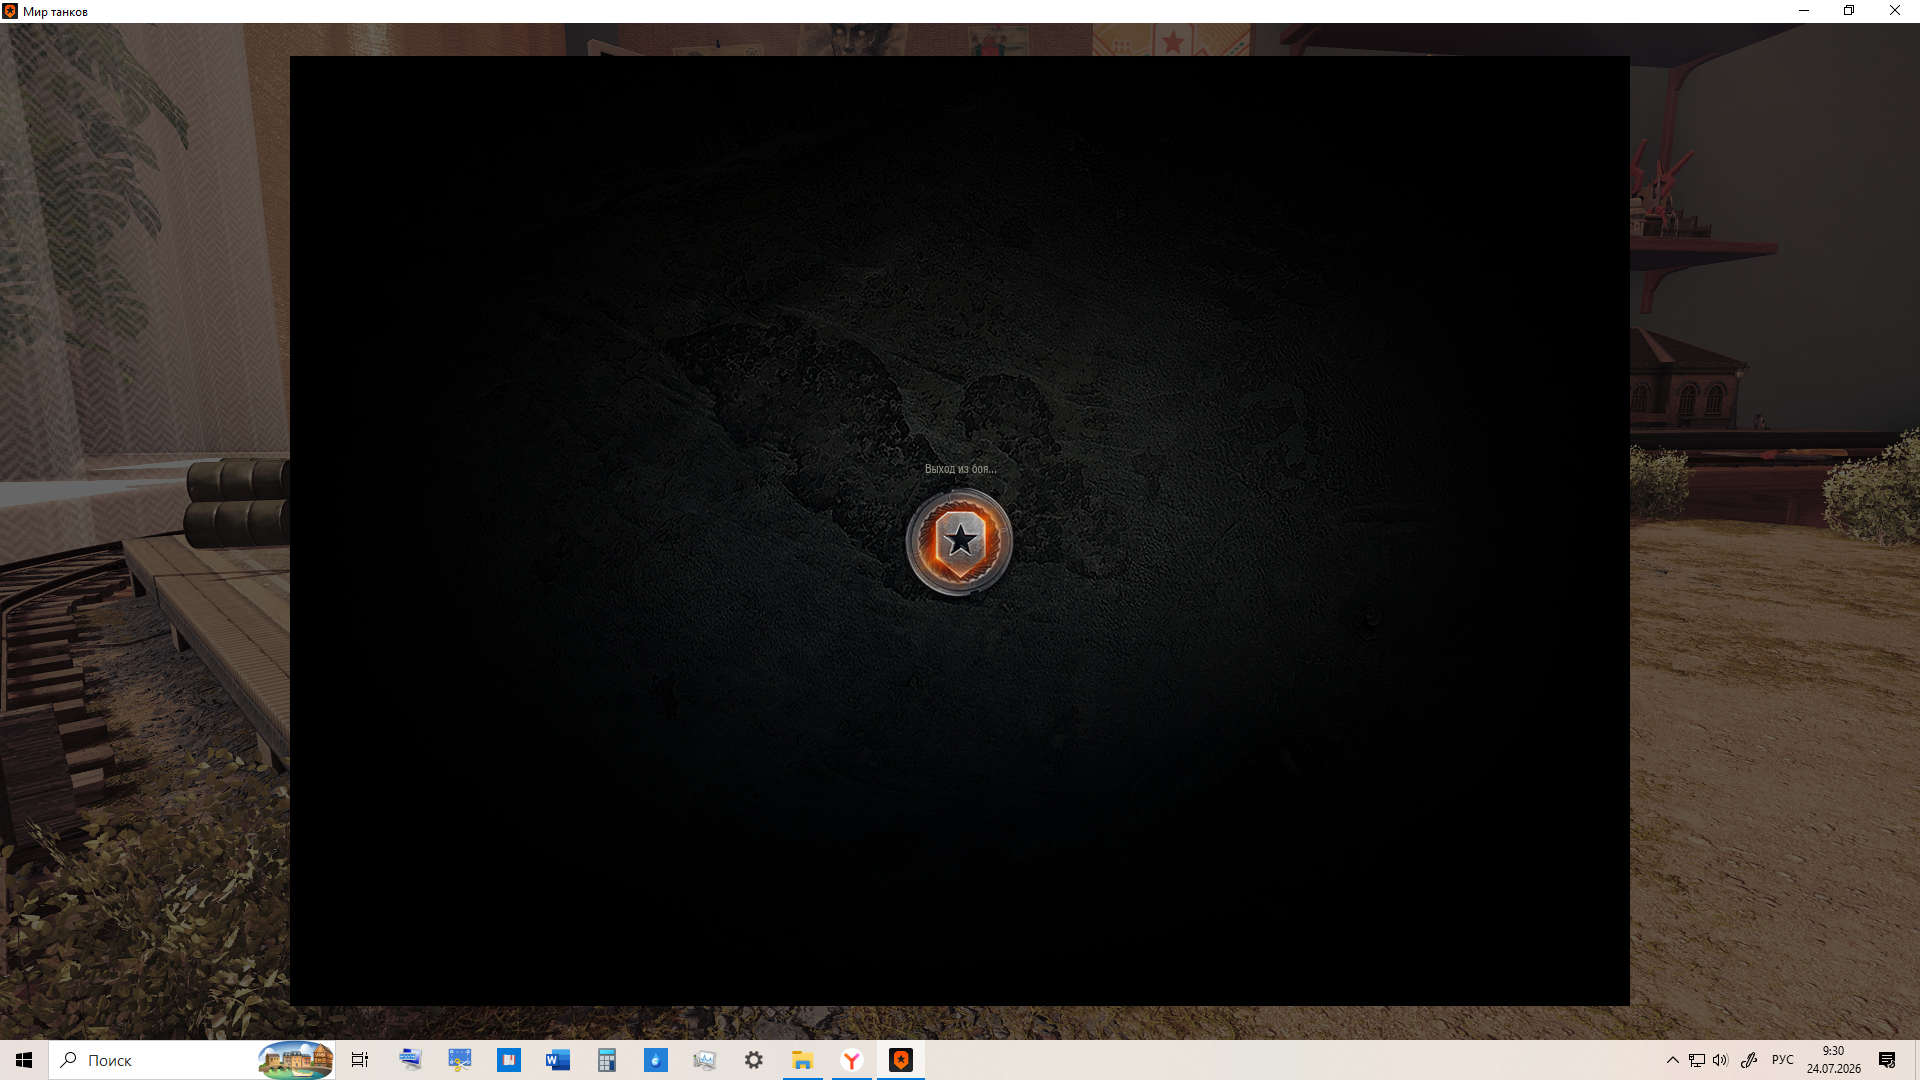Click the search magnifier icon in taskbar
The width and height of the screenshot is (1920, 1080).
click(68, 1060)
